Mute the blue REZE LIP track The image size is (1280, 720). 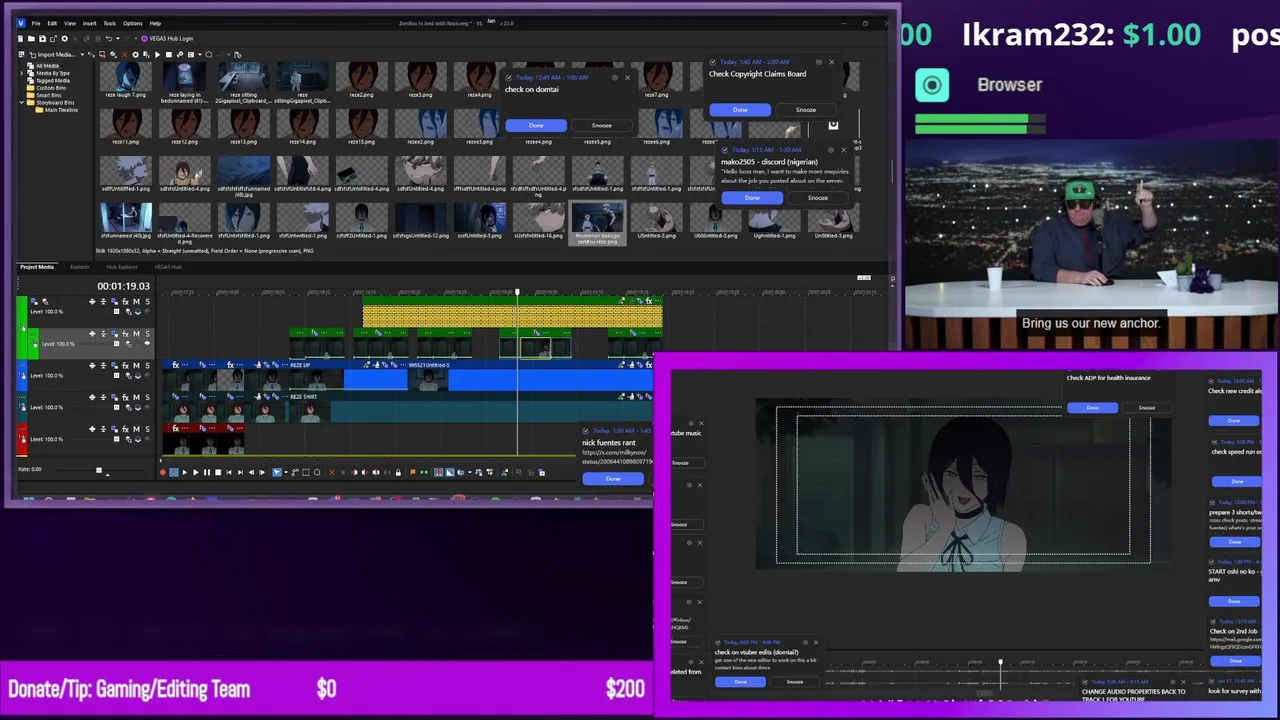pyautogui.click(x=136, y=366)
